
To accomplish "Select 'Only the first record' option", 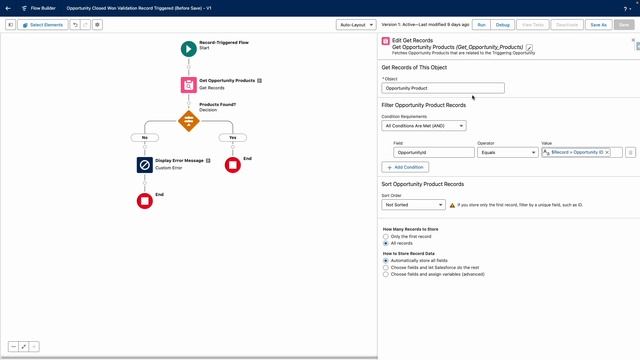I will (x=386, y=236).
